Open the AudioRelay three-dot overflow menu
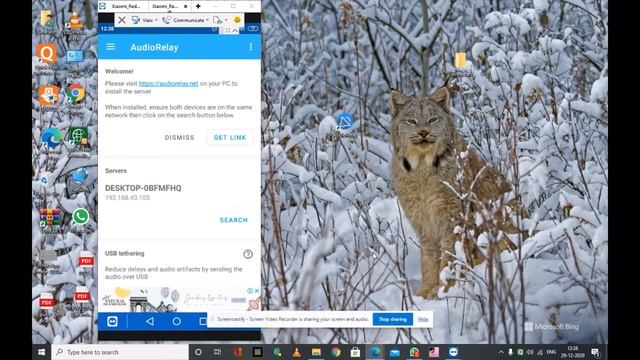 tap(251, 47)
